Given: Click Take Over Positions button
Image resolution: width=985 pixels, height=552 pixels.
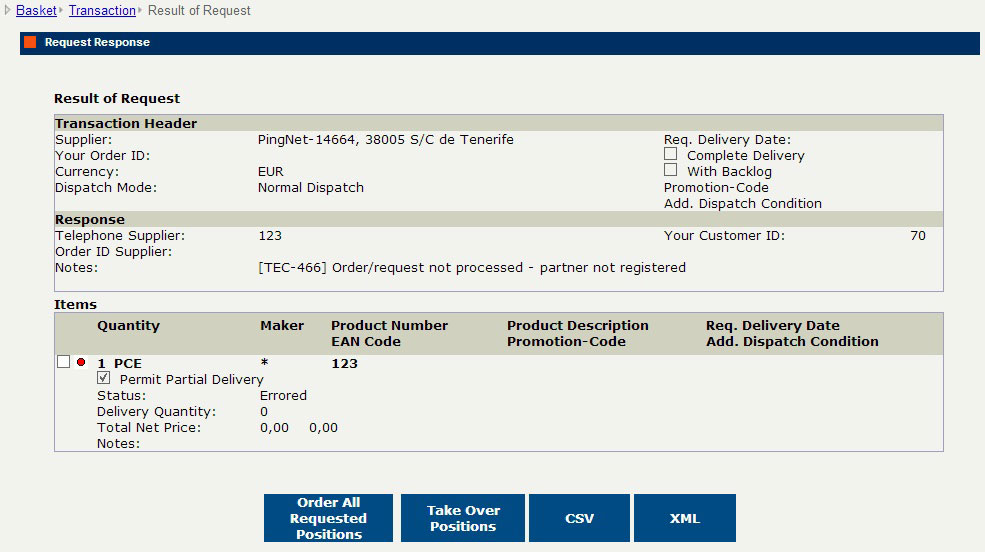Looking at the screenshot, I should pos(463,518).
